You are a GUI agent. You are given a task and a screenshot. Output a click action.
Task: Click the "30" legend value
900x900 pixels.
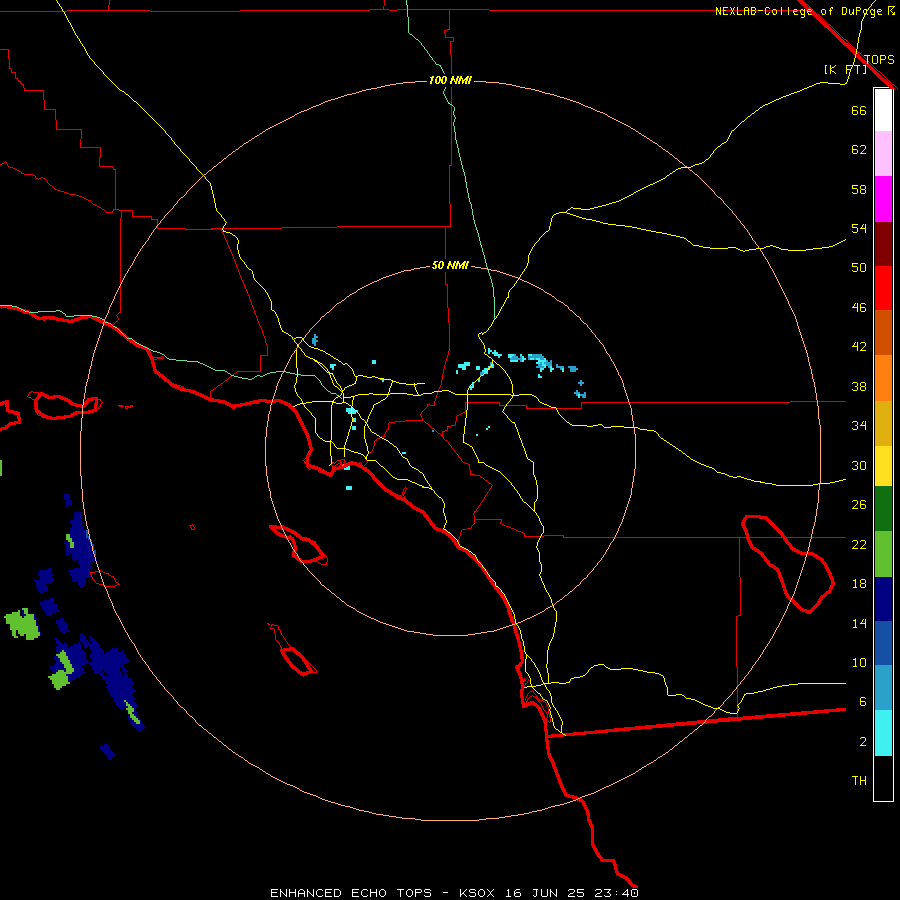pos(859,465)
